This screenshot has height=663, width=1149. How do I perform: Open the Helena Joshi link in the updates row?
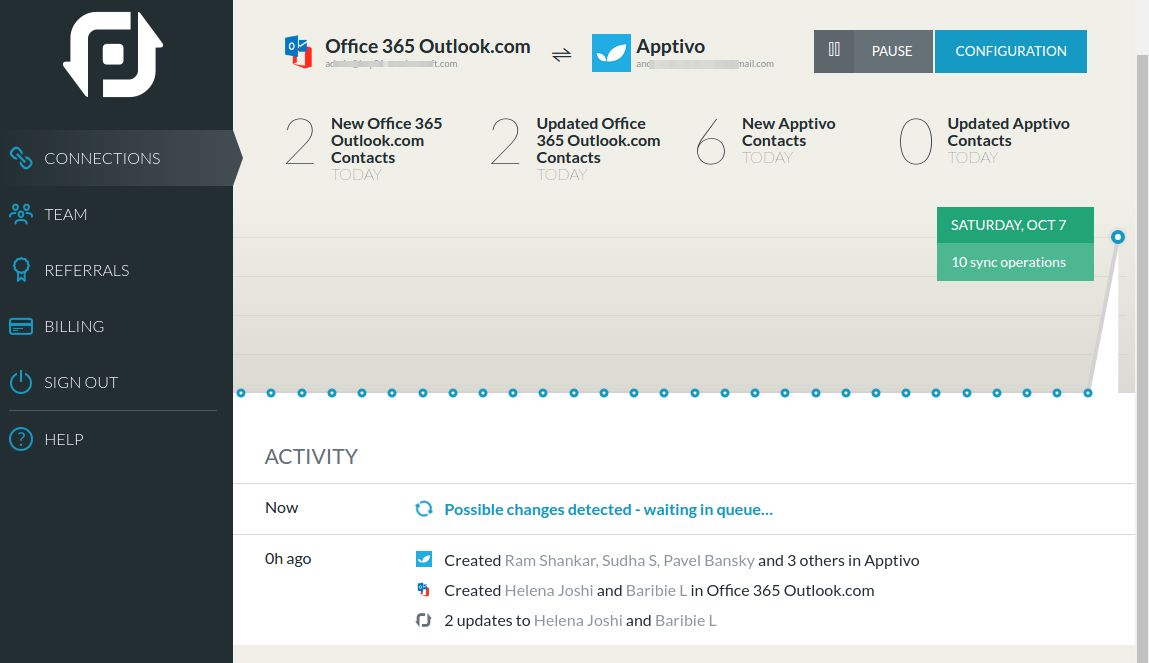(578, 621)
